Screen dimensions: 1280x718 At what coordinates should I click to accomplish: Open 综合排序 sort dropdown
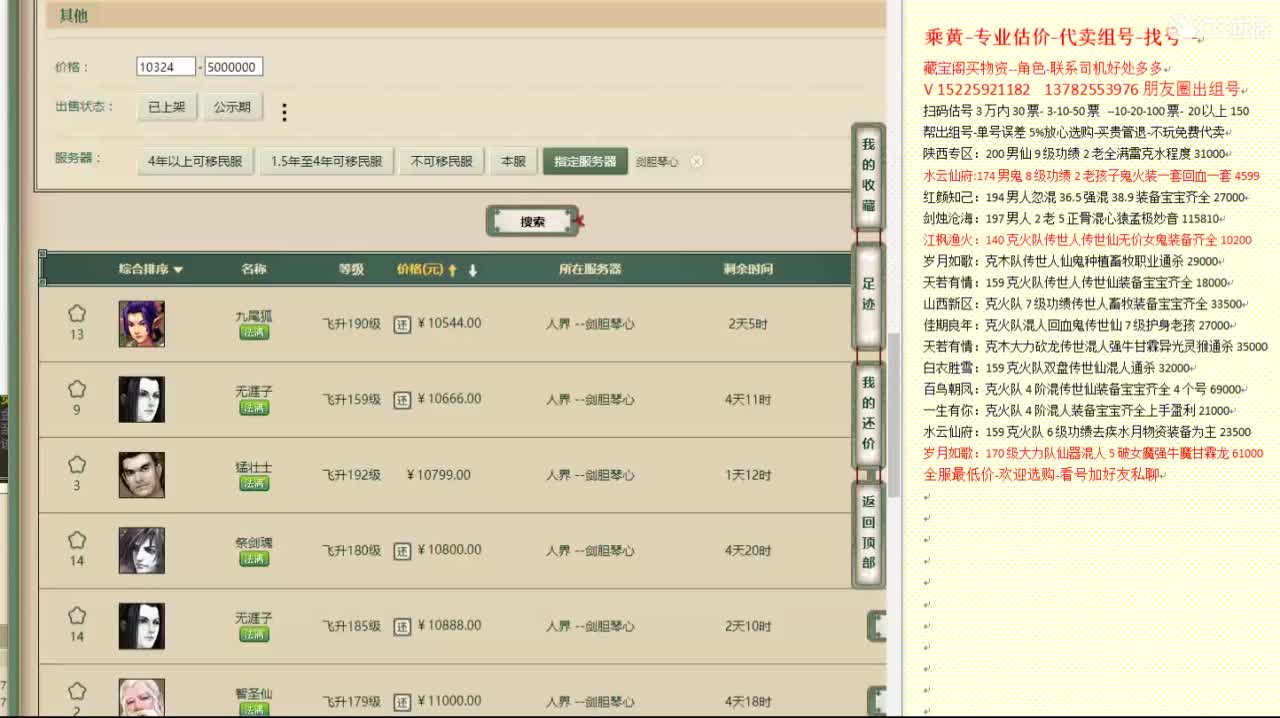coord(151,269)
